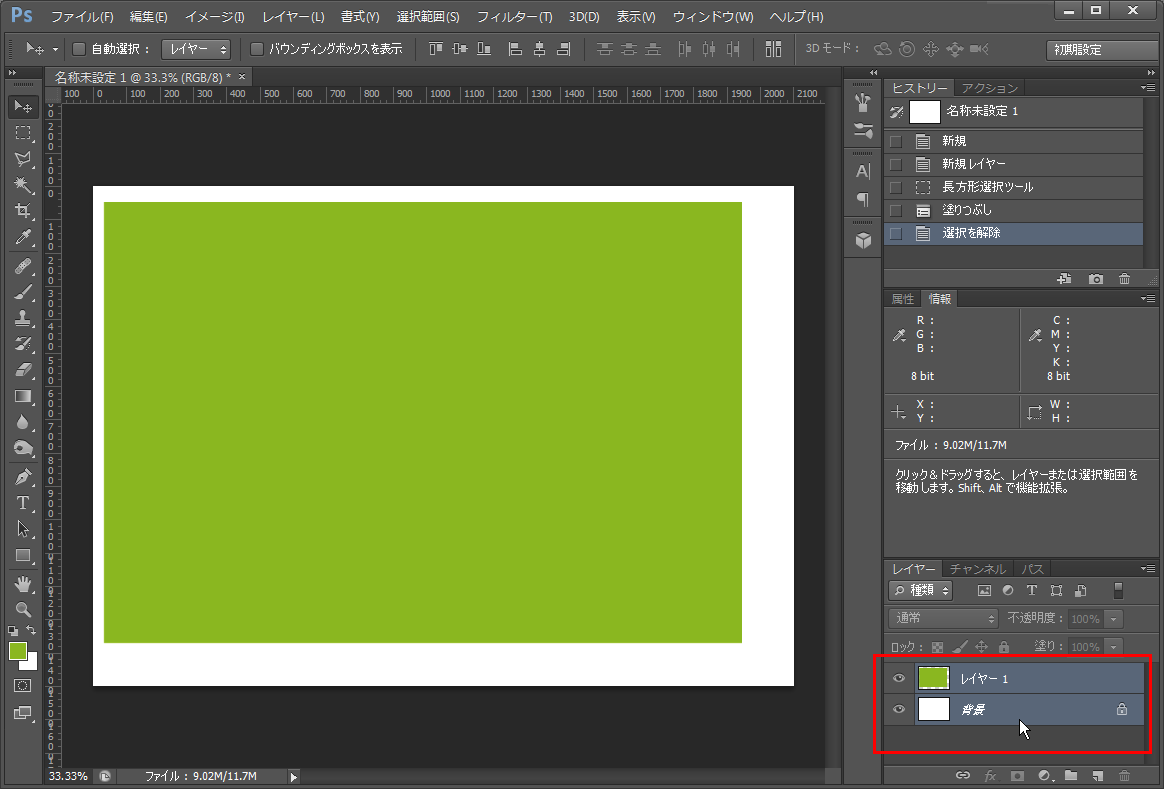Enable the 自動選択 checkbox
This screenshot has height=789, width=1164.
pyautogui.click(x=80, y=48)
